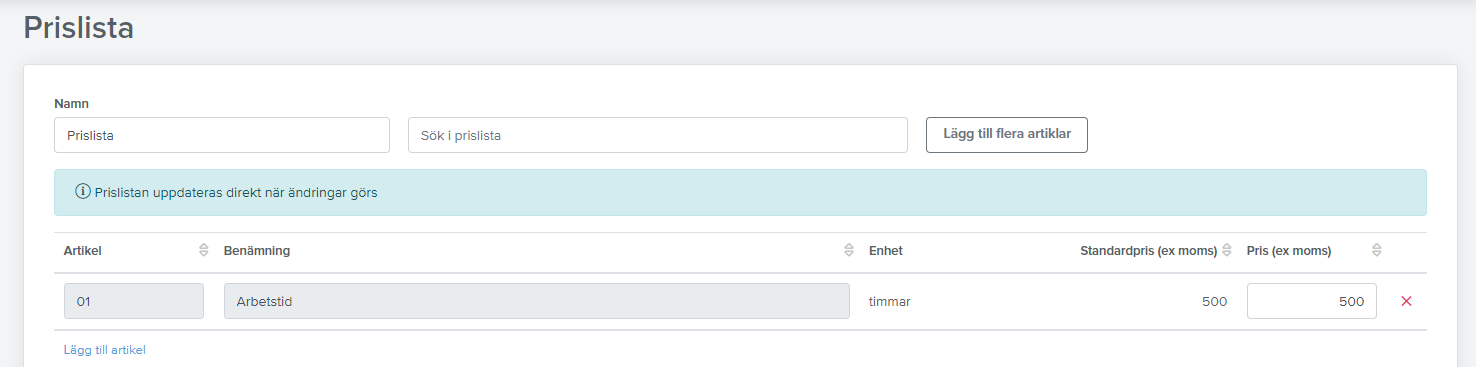Click the Lägg till artikel link
This screenshot has width=1476, height=367.
105,350
